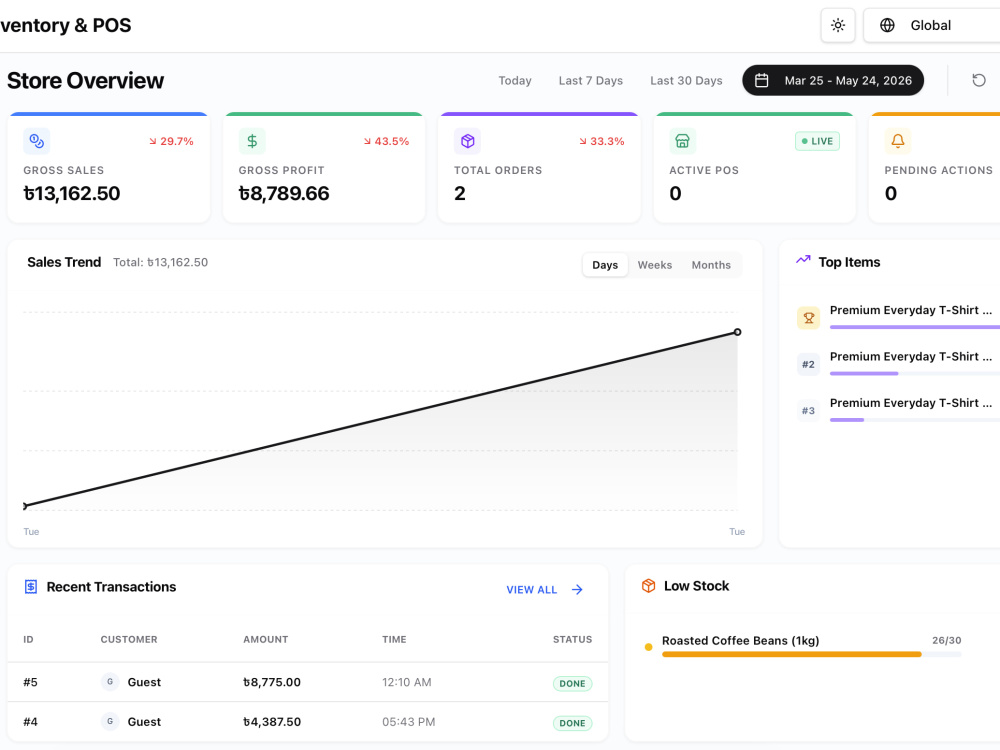Click the amount ৳8,775.00

click(272, 682)
